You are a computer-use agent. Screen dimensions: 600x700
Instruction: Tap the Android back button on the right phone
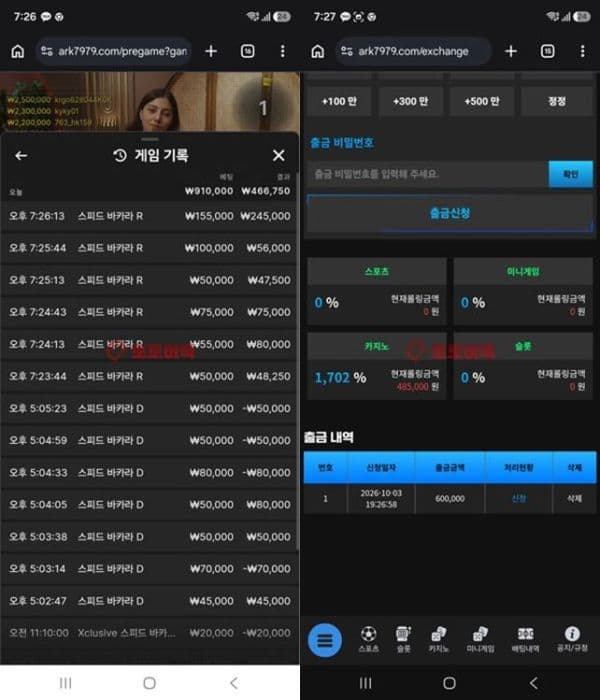[x=533, y=683]
